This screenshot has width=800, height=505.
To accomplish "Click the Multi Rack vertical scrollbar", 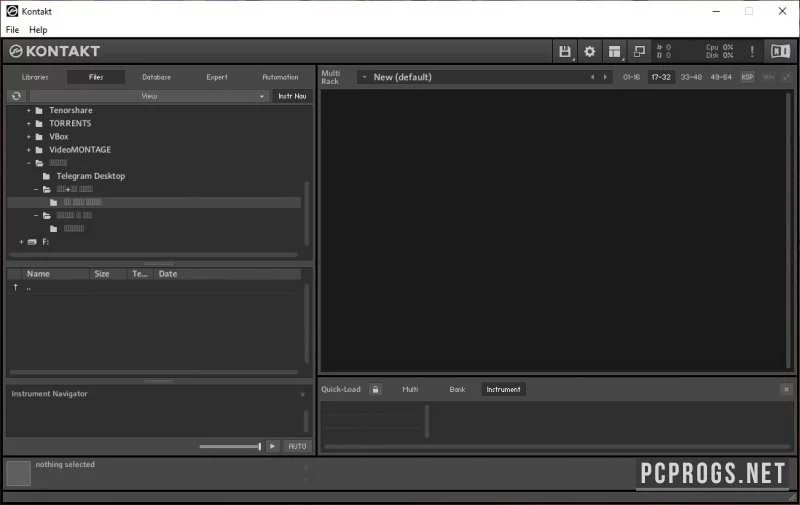I will pos(789,230).
